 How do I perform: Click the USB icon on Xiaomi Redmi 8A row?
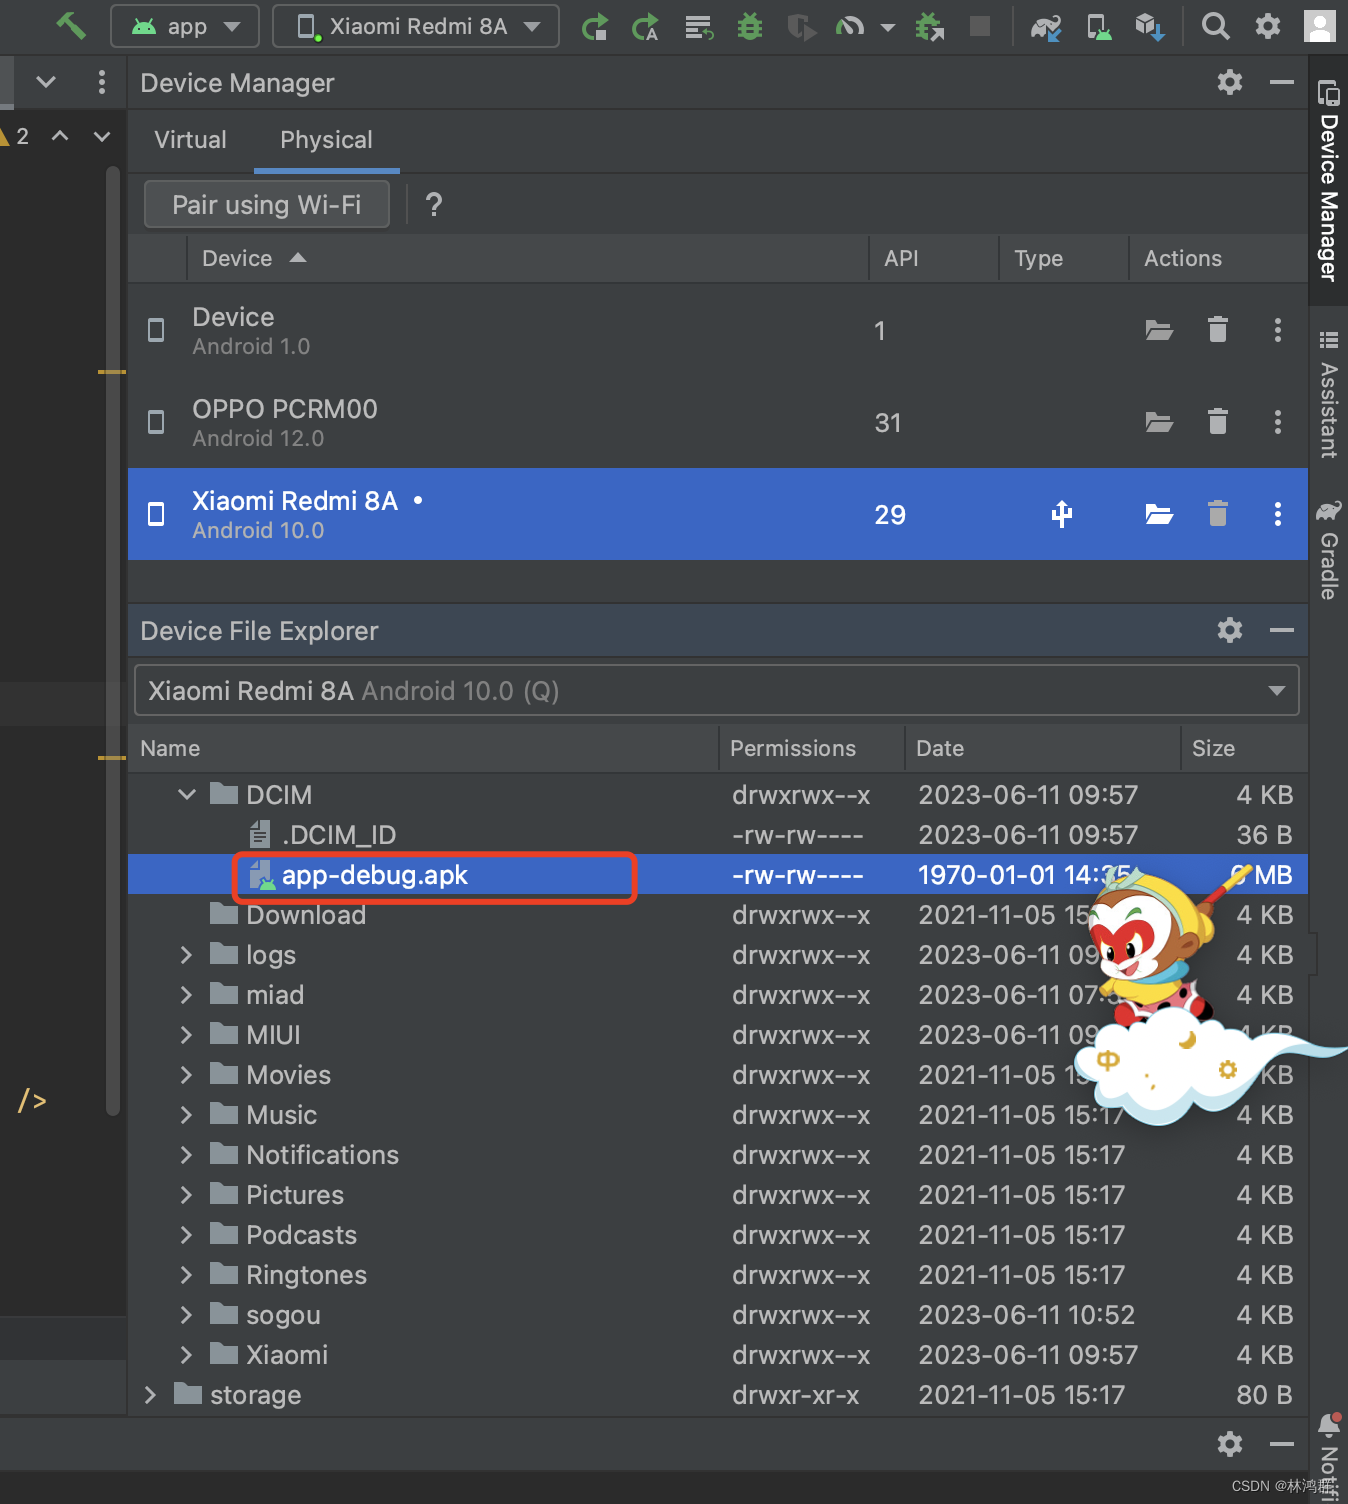tap(1061, 514)
